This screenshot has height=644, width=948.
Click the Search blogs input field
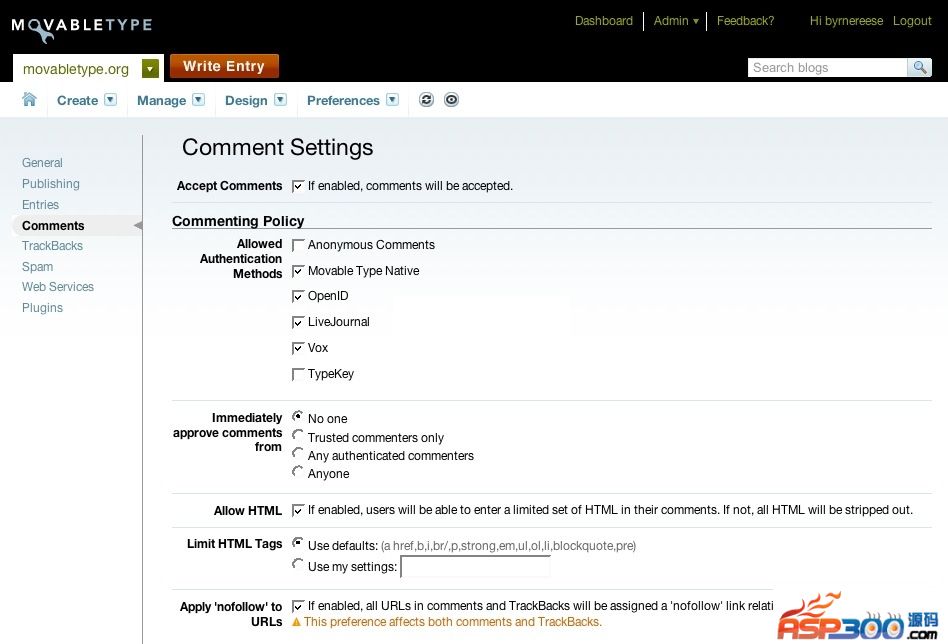(x=827, y=67)
